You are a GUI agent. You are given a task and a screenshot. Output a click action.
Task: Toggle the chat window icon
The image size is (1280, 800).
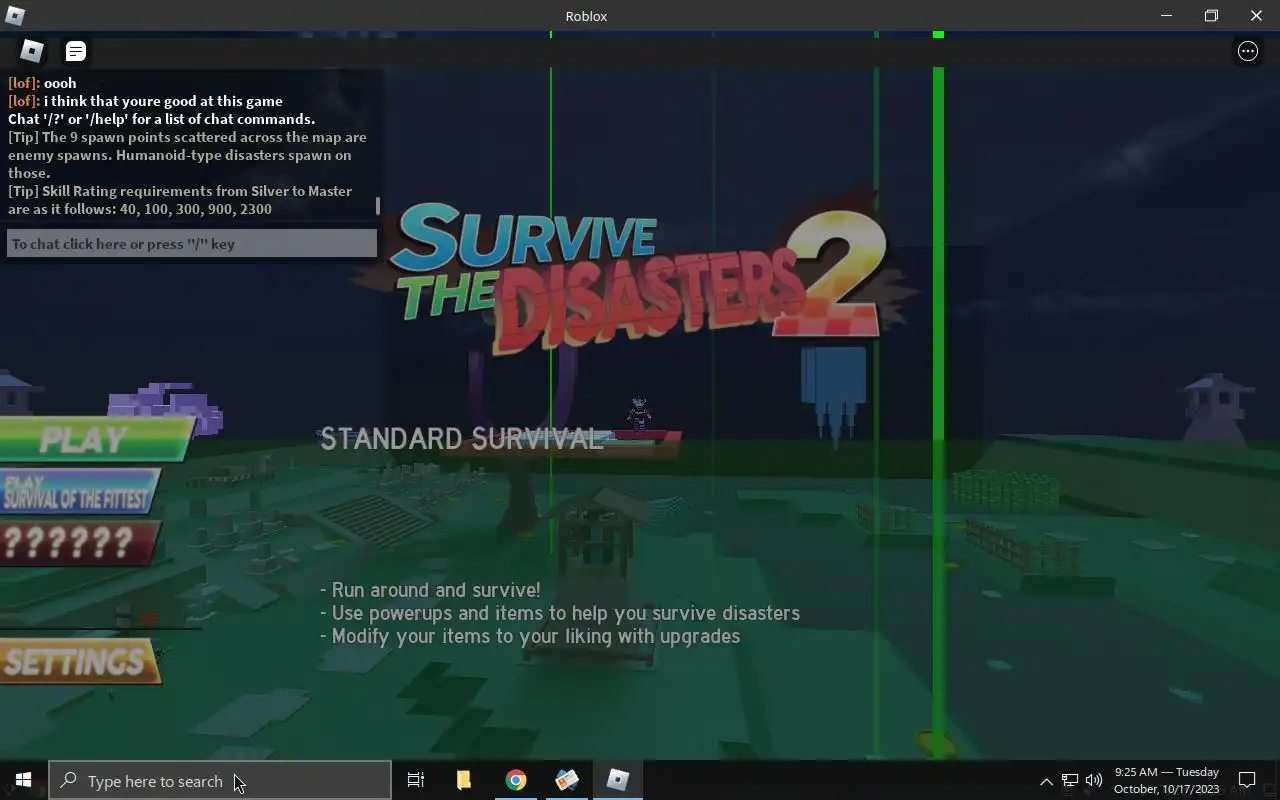(76, 51)
